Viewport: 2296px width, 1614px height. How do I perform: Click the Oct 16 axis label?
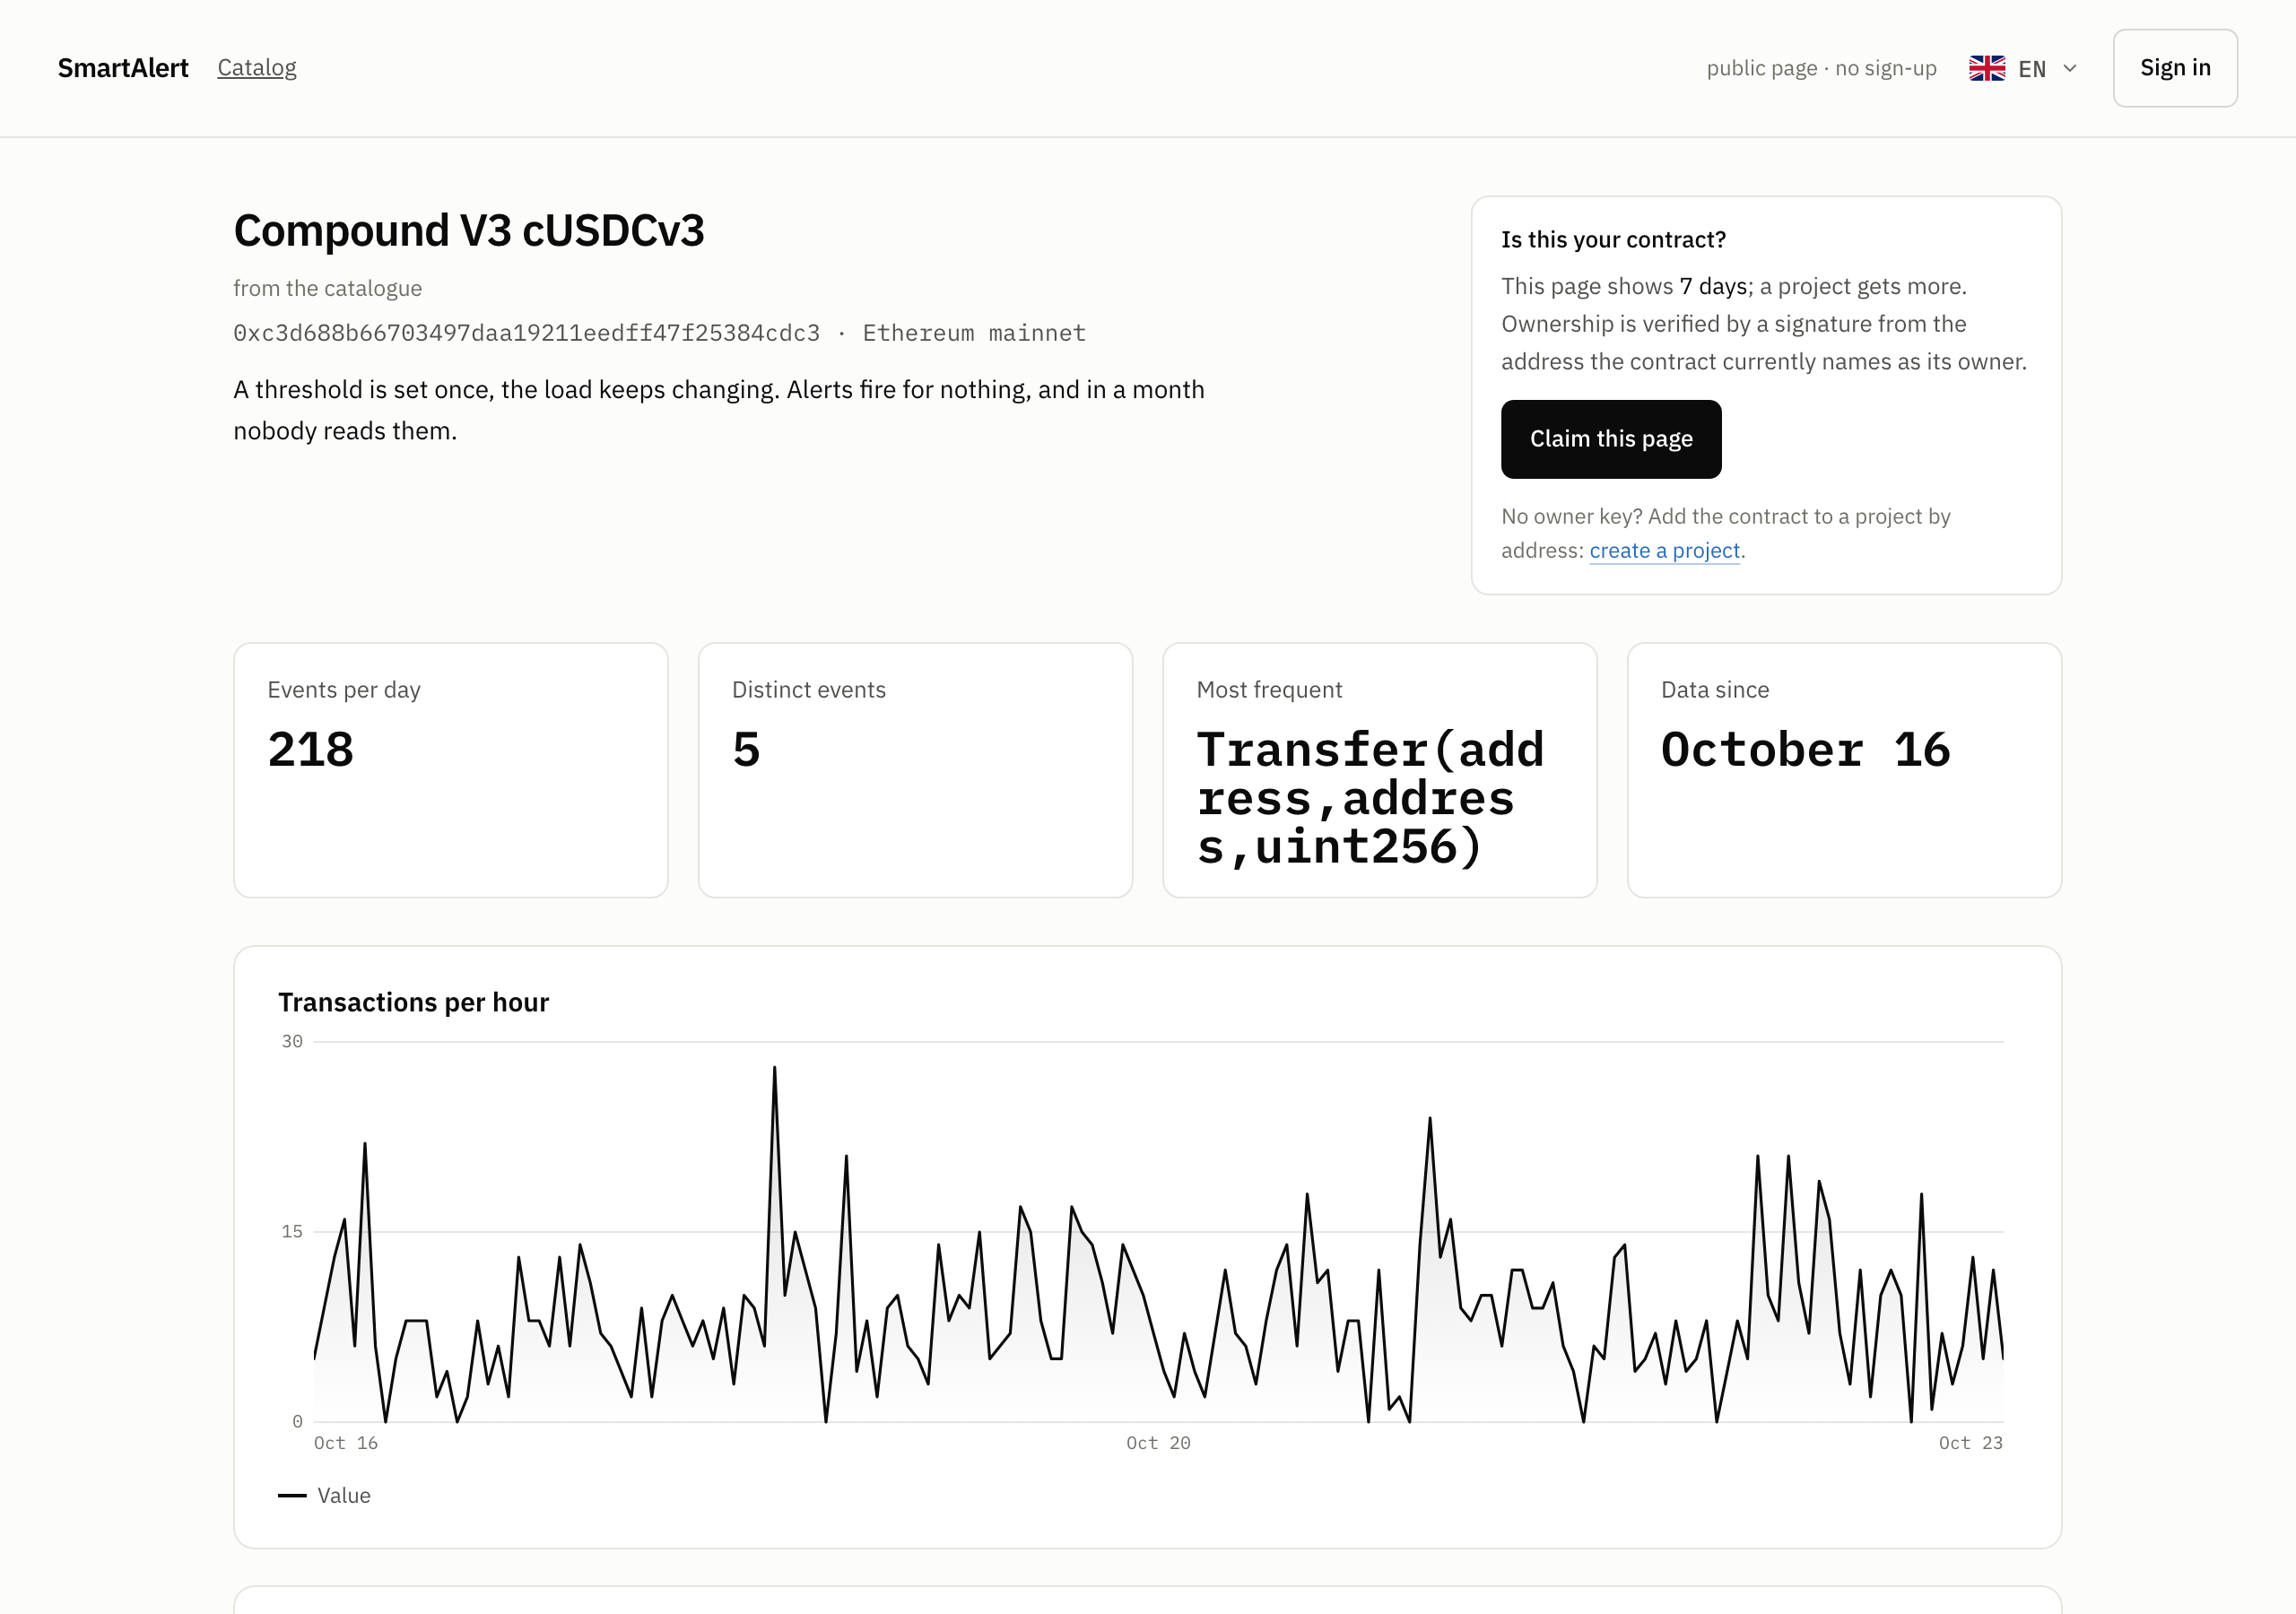[346, 1443]
